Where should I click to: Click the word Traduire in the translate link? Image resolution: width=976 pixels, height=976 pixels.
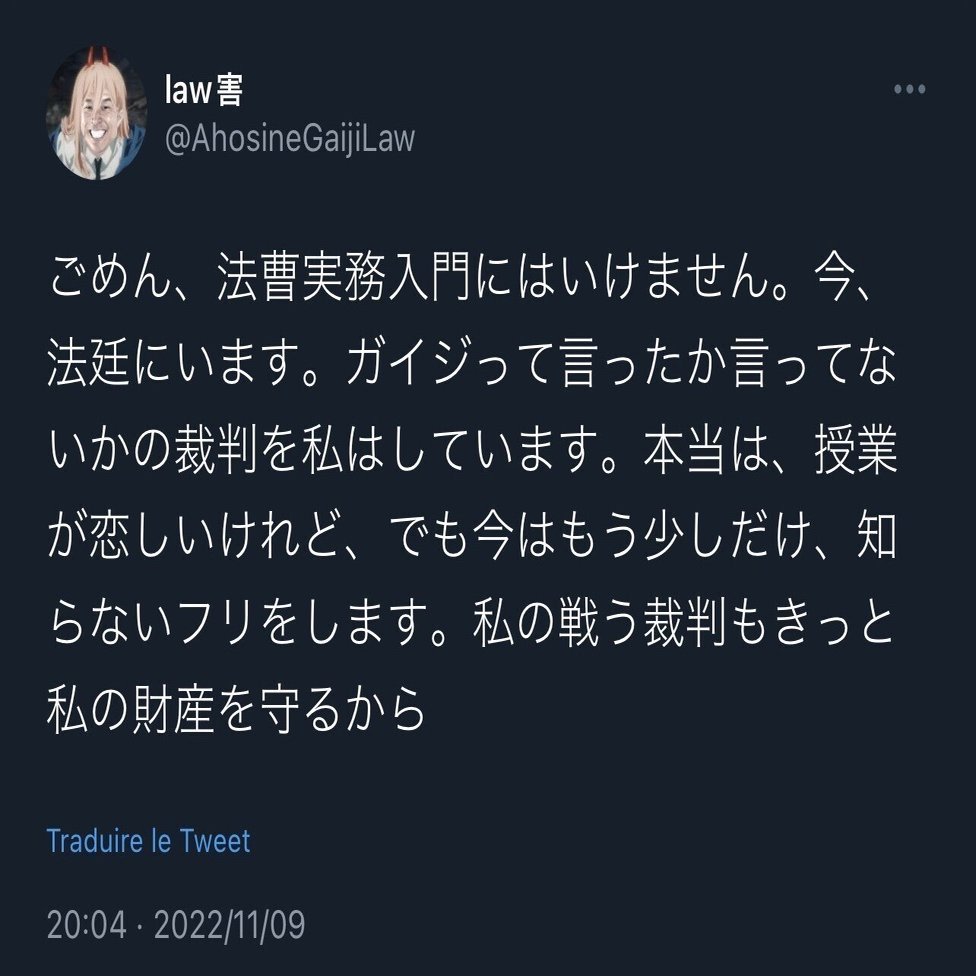pyautogui.click(x=95, y=842)
